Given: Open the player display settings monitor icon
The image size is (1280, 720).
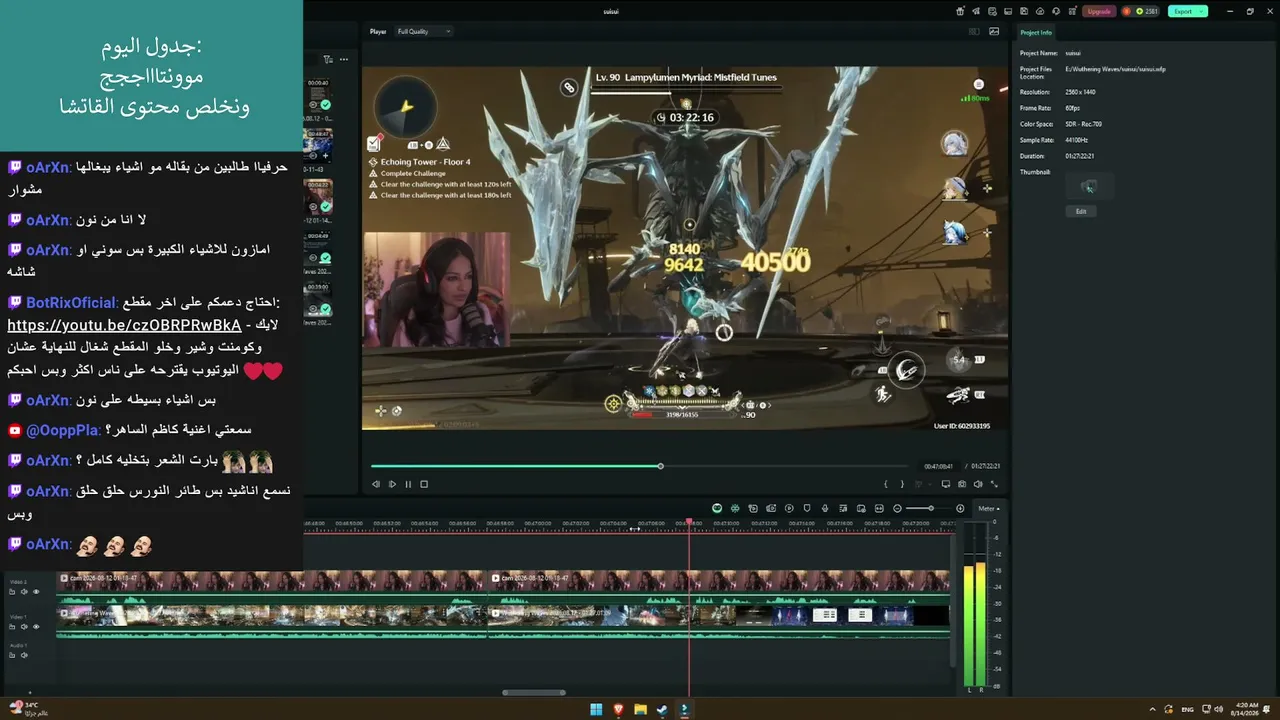Looking at the screenshot, I should point(945,484).
